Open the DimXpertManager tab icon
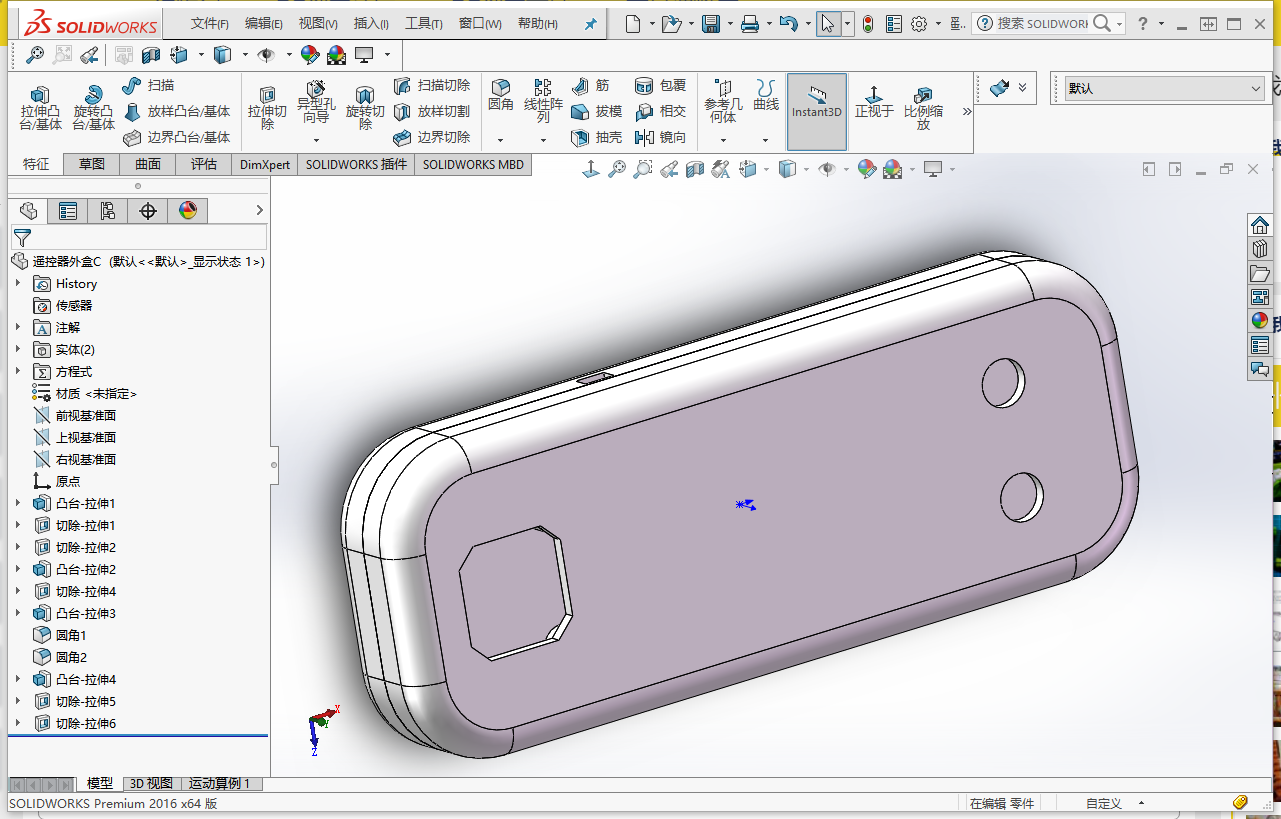Viewport: 1281px width, 819px height. point(148,210)
